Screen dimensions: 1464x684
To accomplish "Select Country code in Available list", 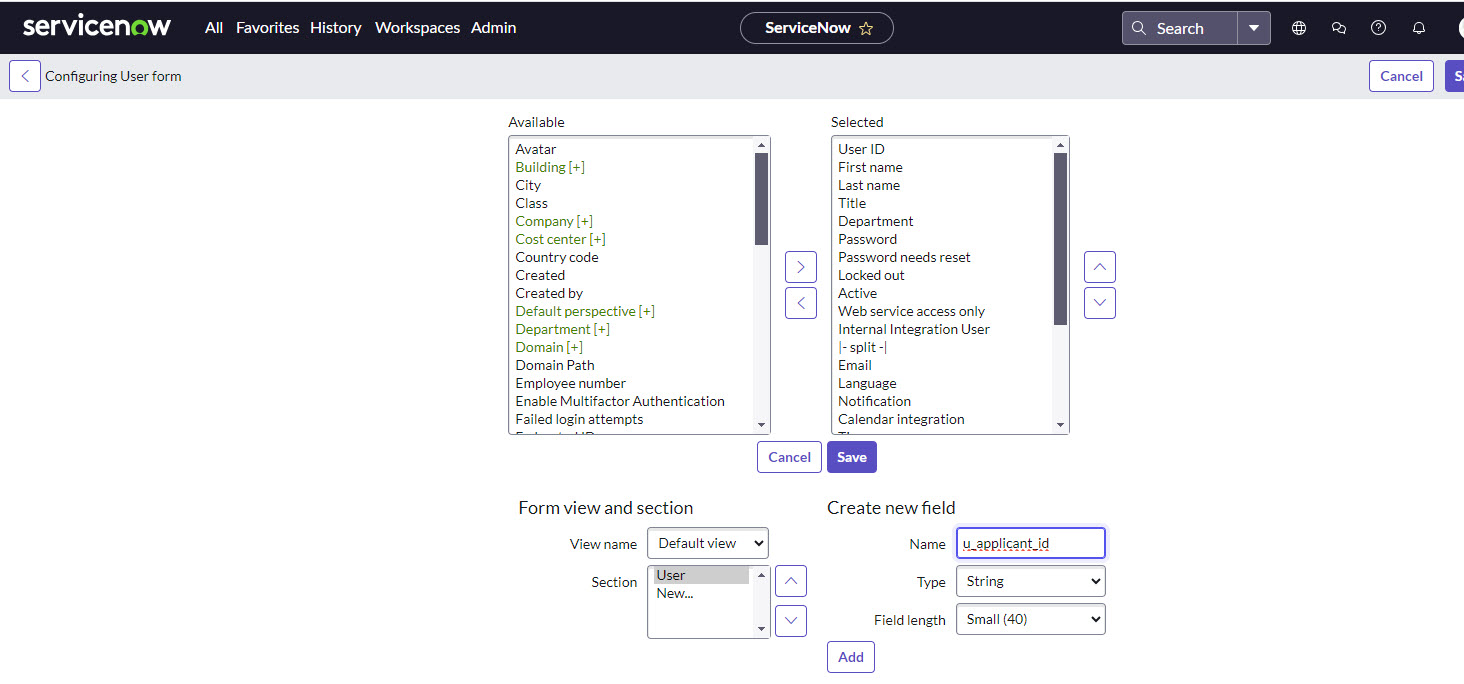I will 557,257.
